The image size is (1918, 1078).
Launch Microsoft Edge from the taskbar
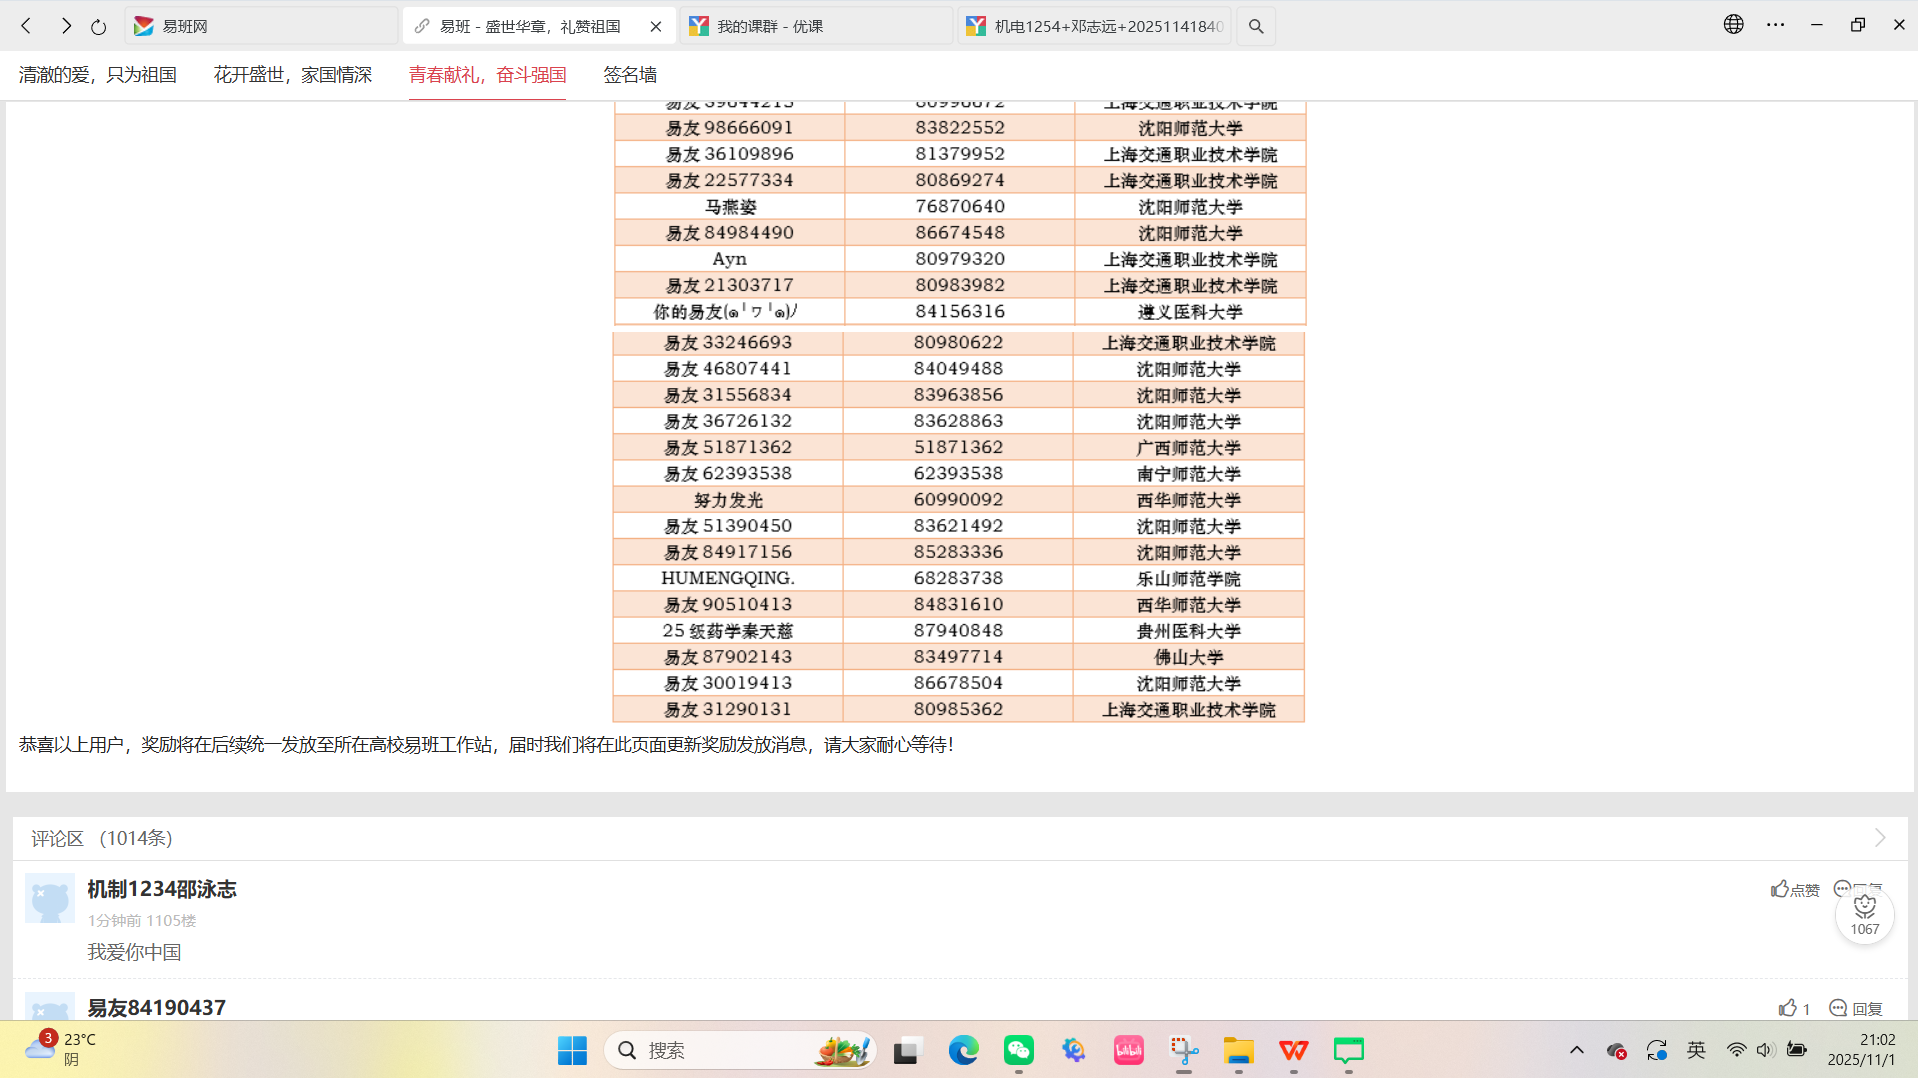click(x=963, y=1050)
